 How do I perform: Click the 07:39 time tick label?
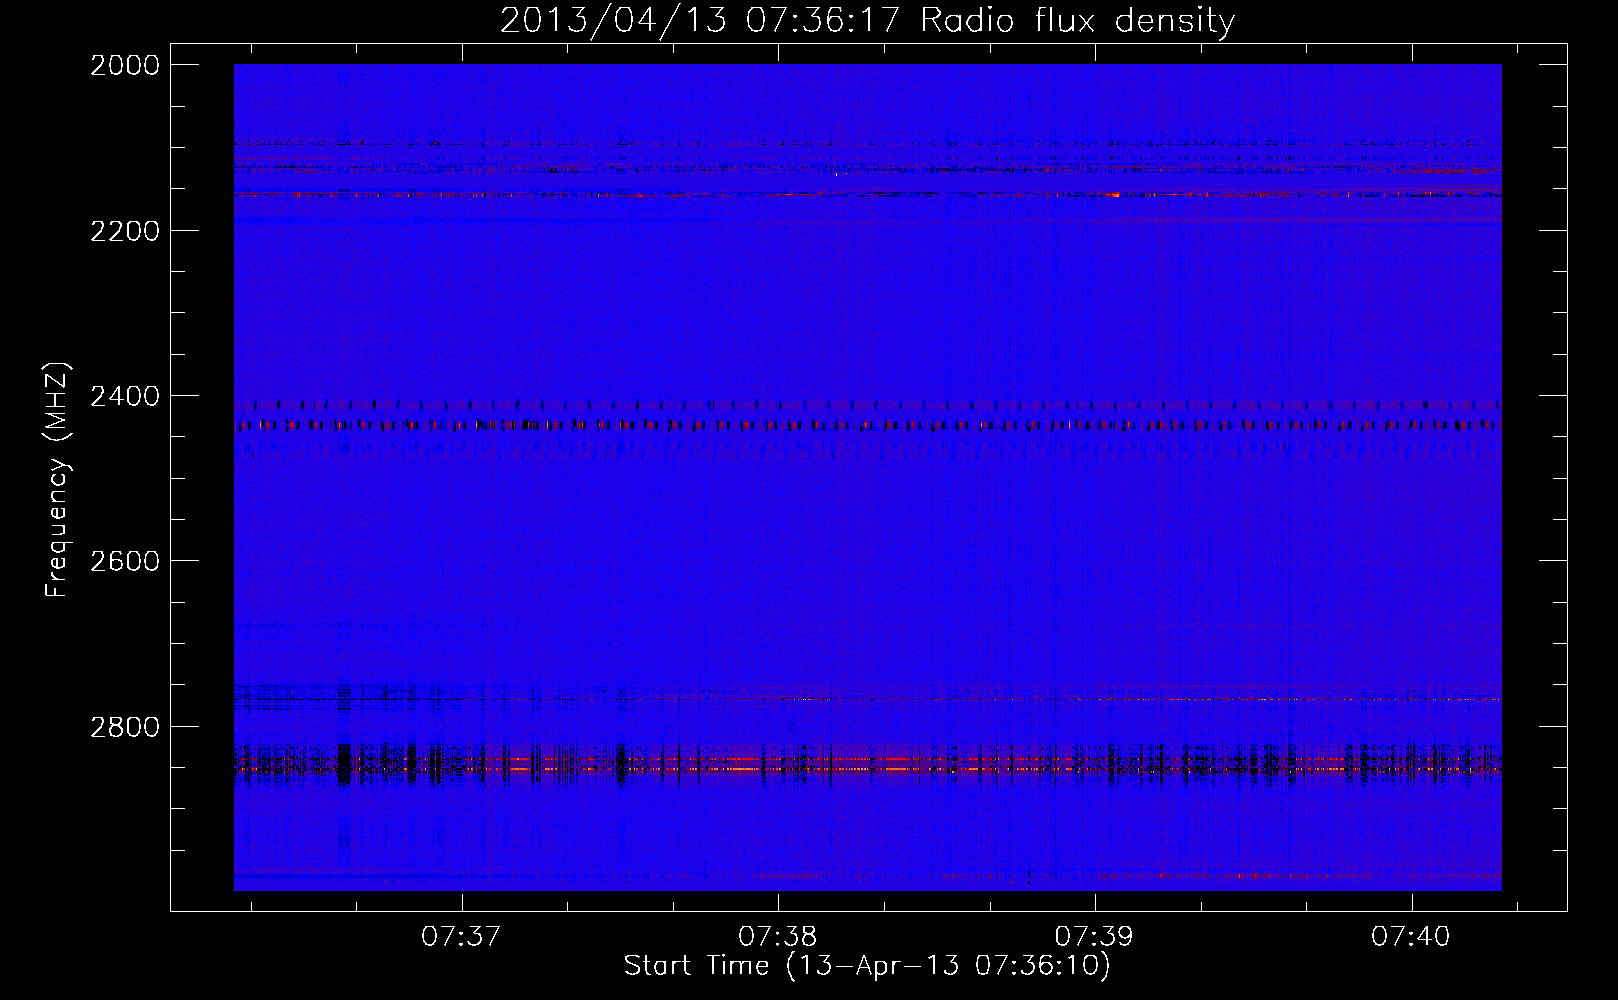(1095, 937)
